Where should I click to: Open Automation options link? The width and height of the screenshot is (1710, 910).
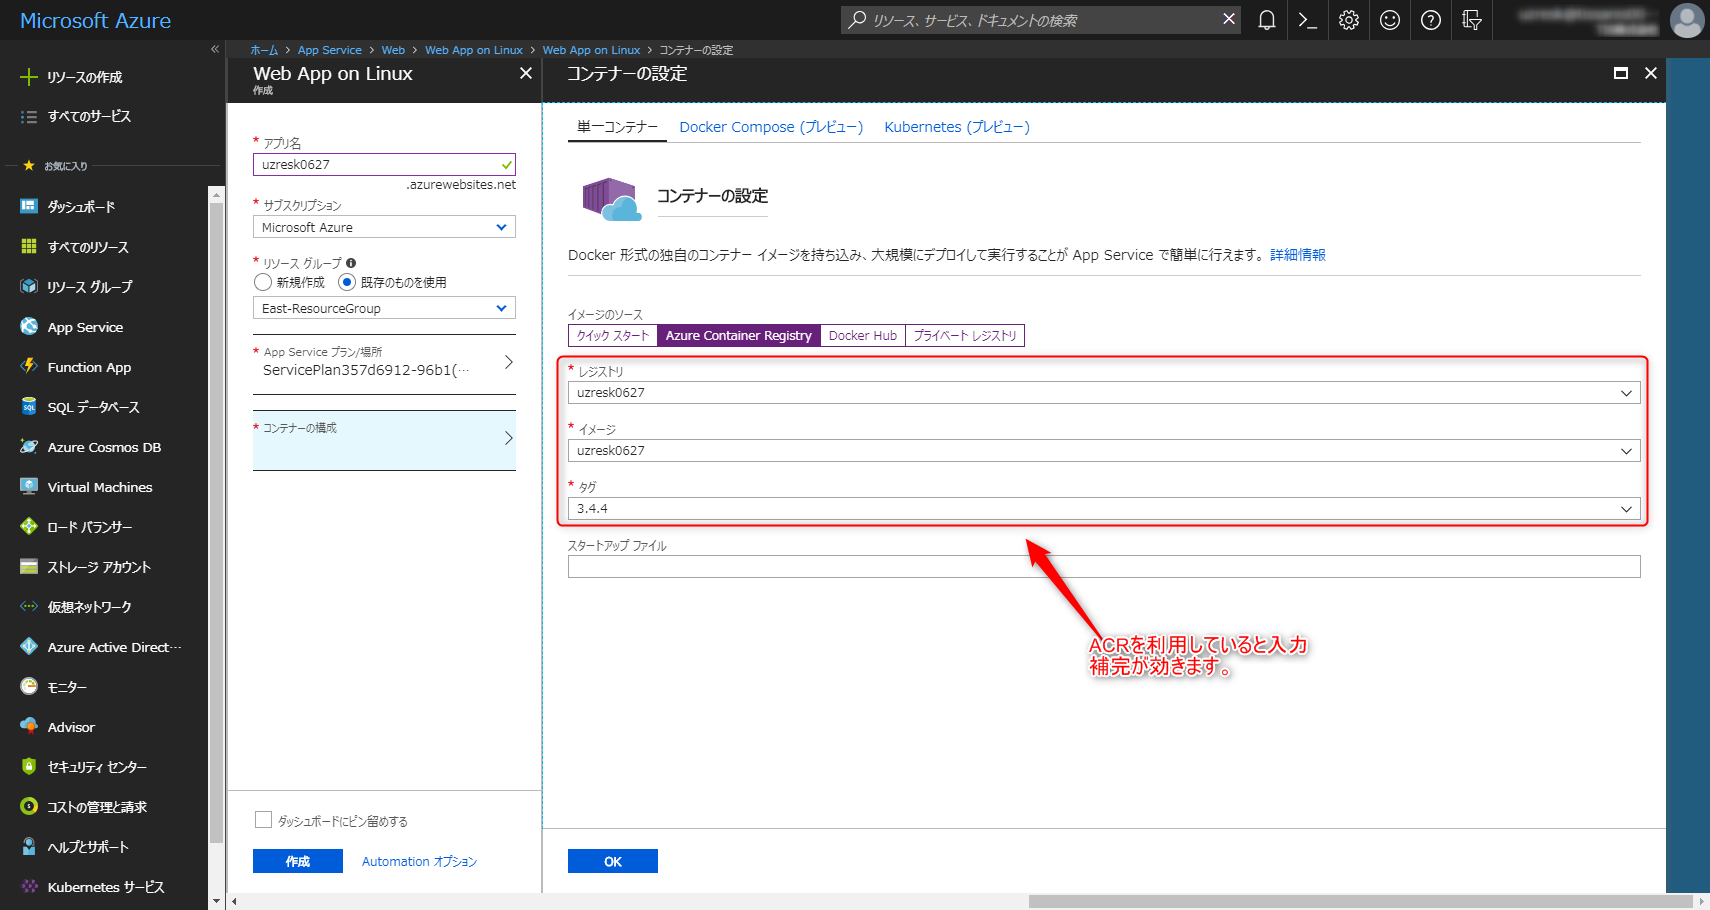tap(419, 861)
